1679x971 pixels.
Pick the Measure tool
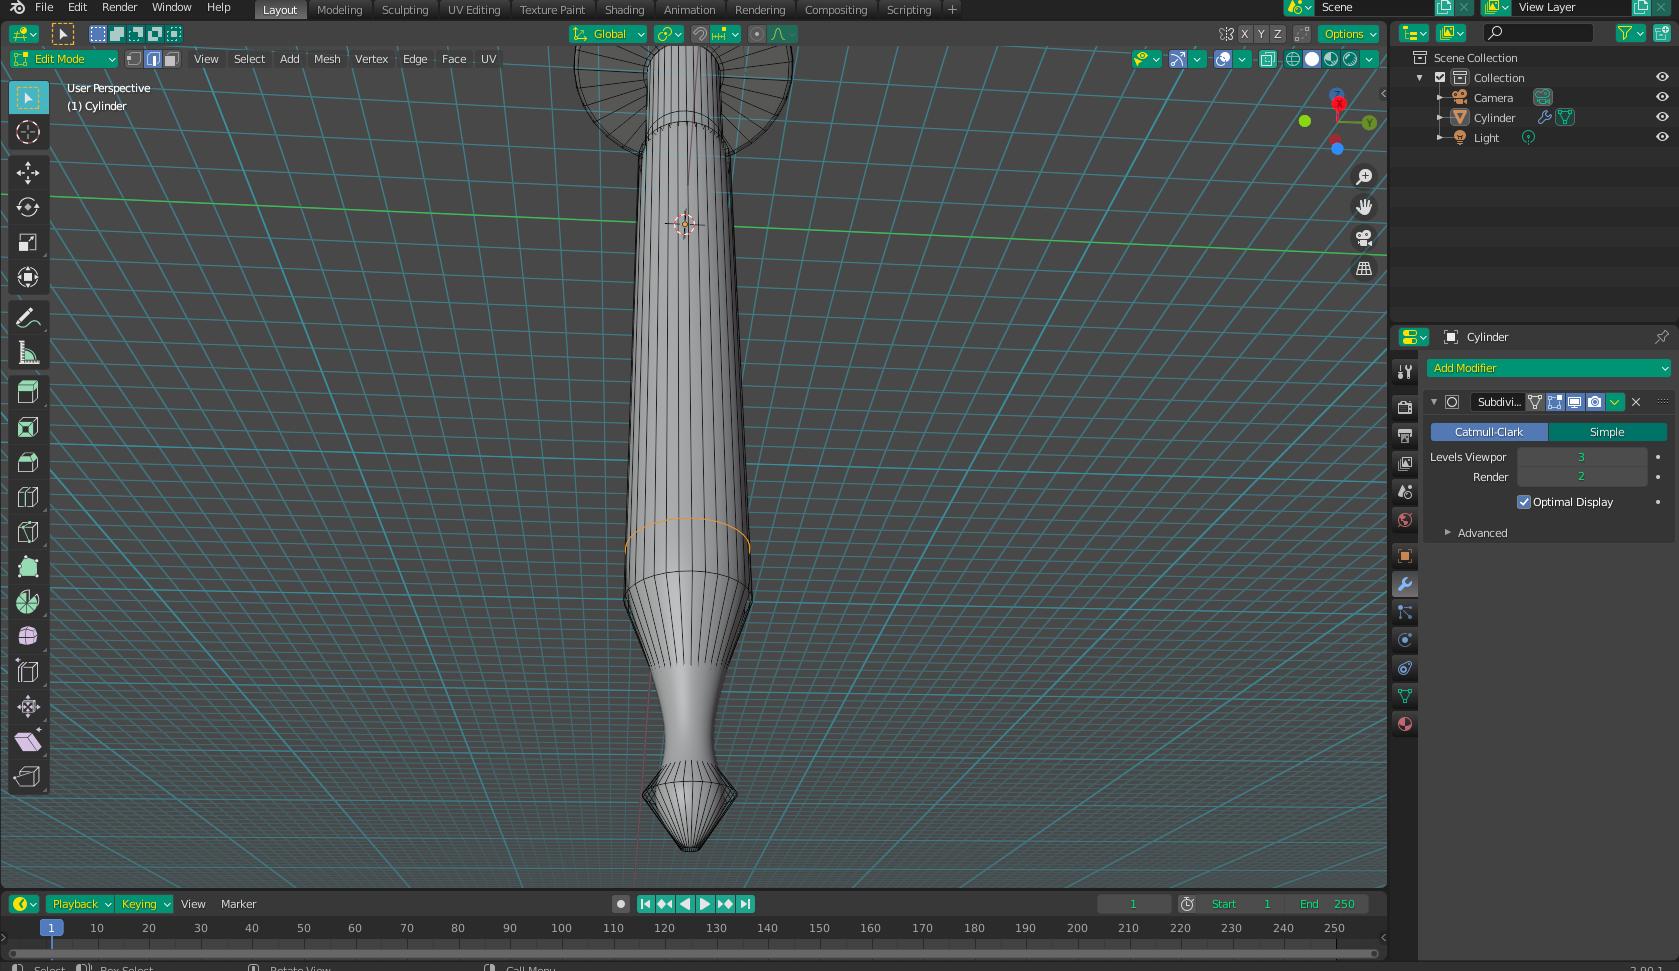[x=28, y=353]
